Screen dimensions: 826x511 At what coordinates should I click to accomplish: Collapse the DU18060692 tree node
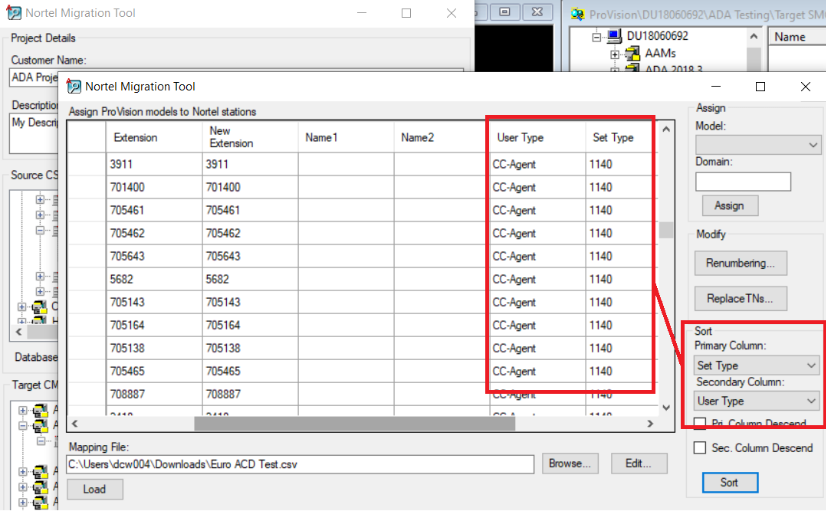pyautogui.click(x=596, y=37)
